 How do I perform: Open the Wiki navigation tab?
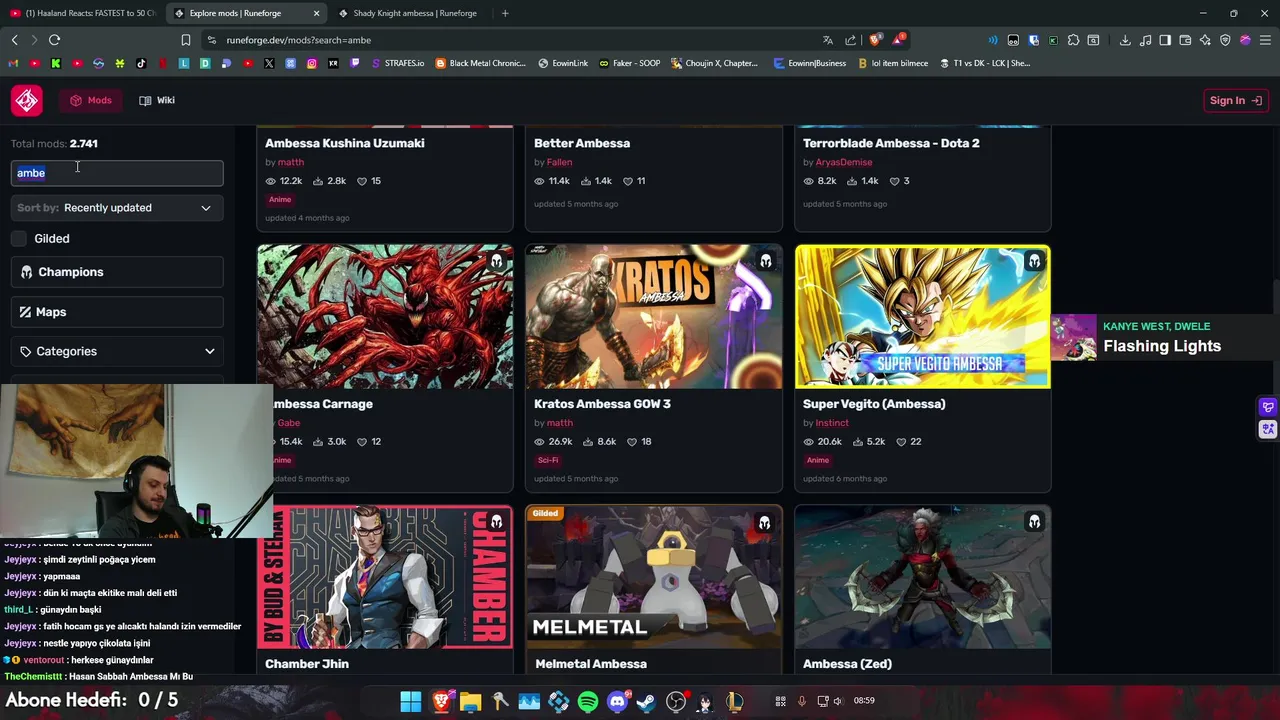(x=157, y=100)
